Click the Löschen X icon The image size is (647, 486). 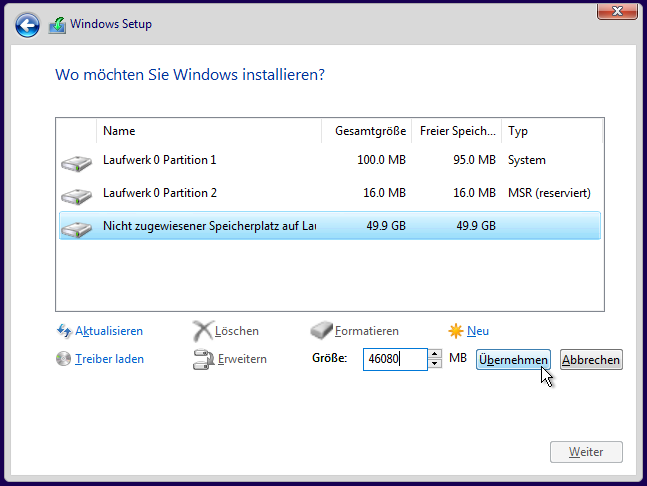point(203,331)
